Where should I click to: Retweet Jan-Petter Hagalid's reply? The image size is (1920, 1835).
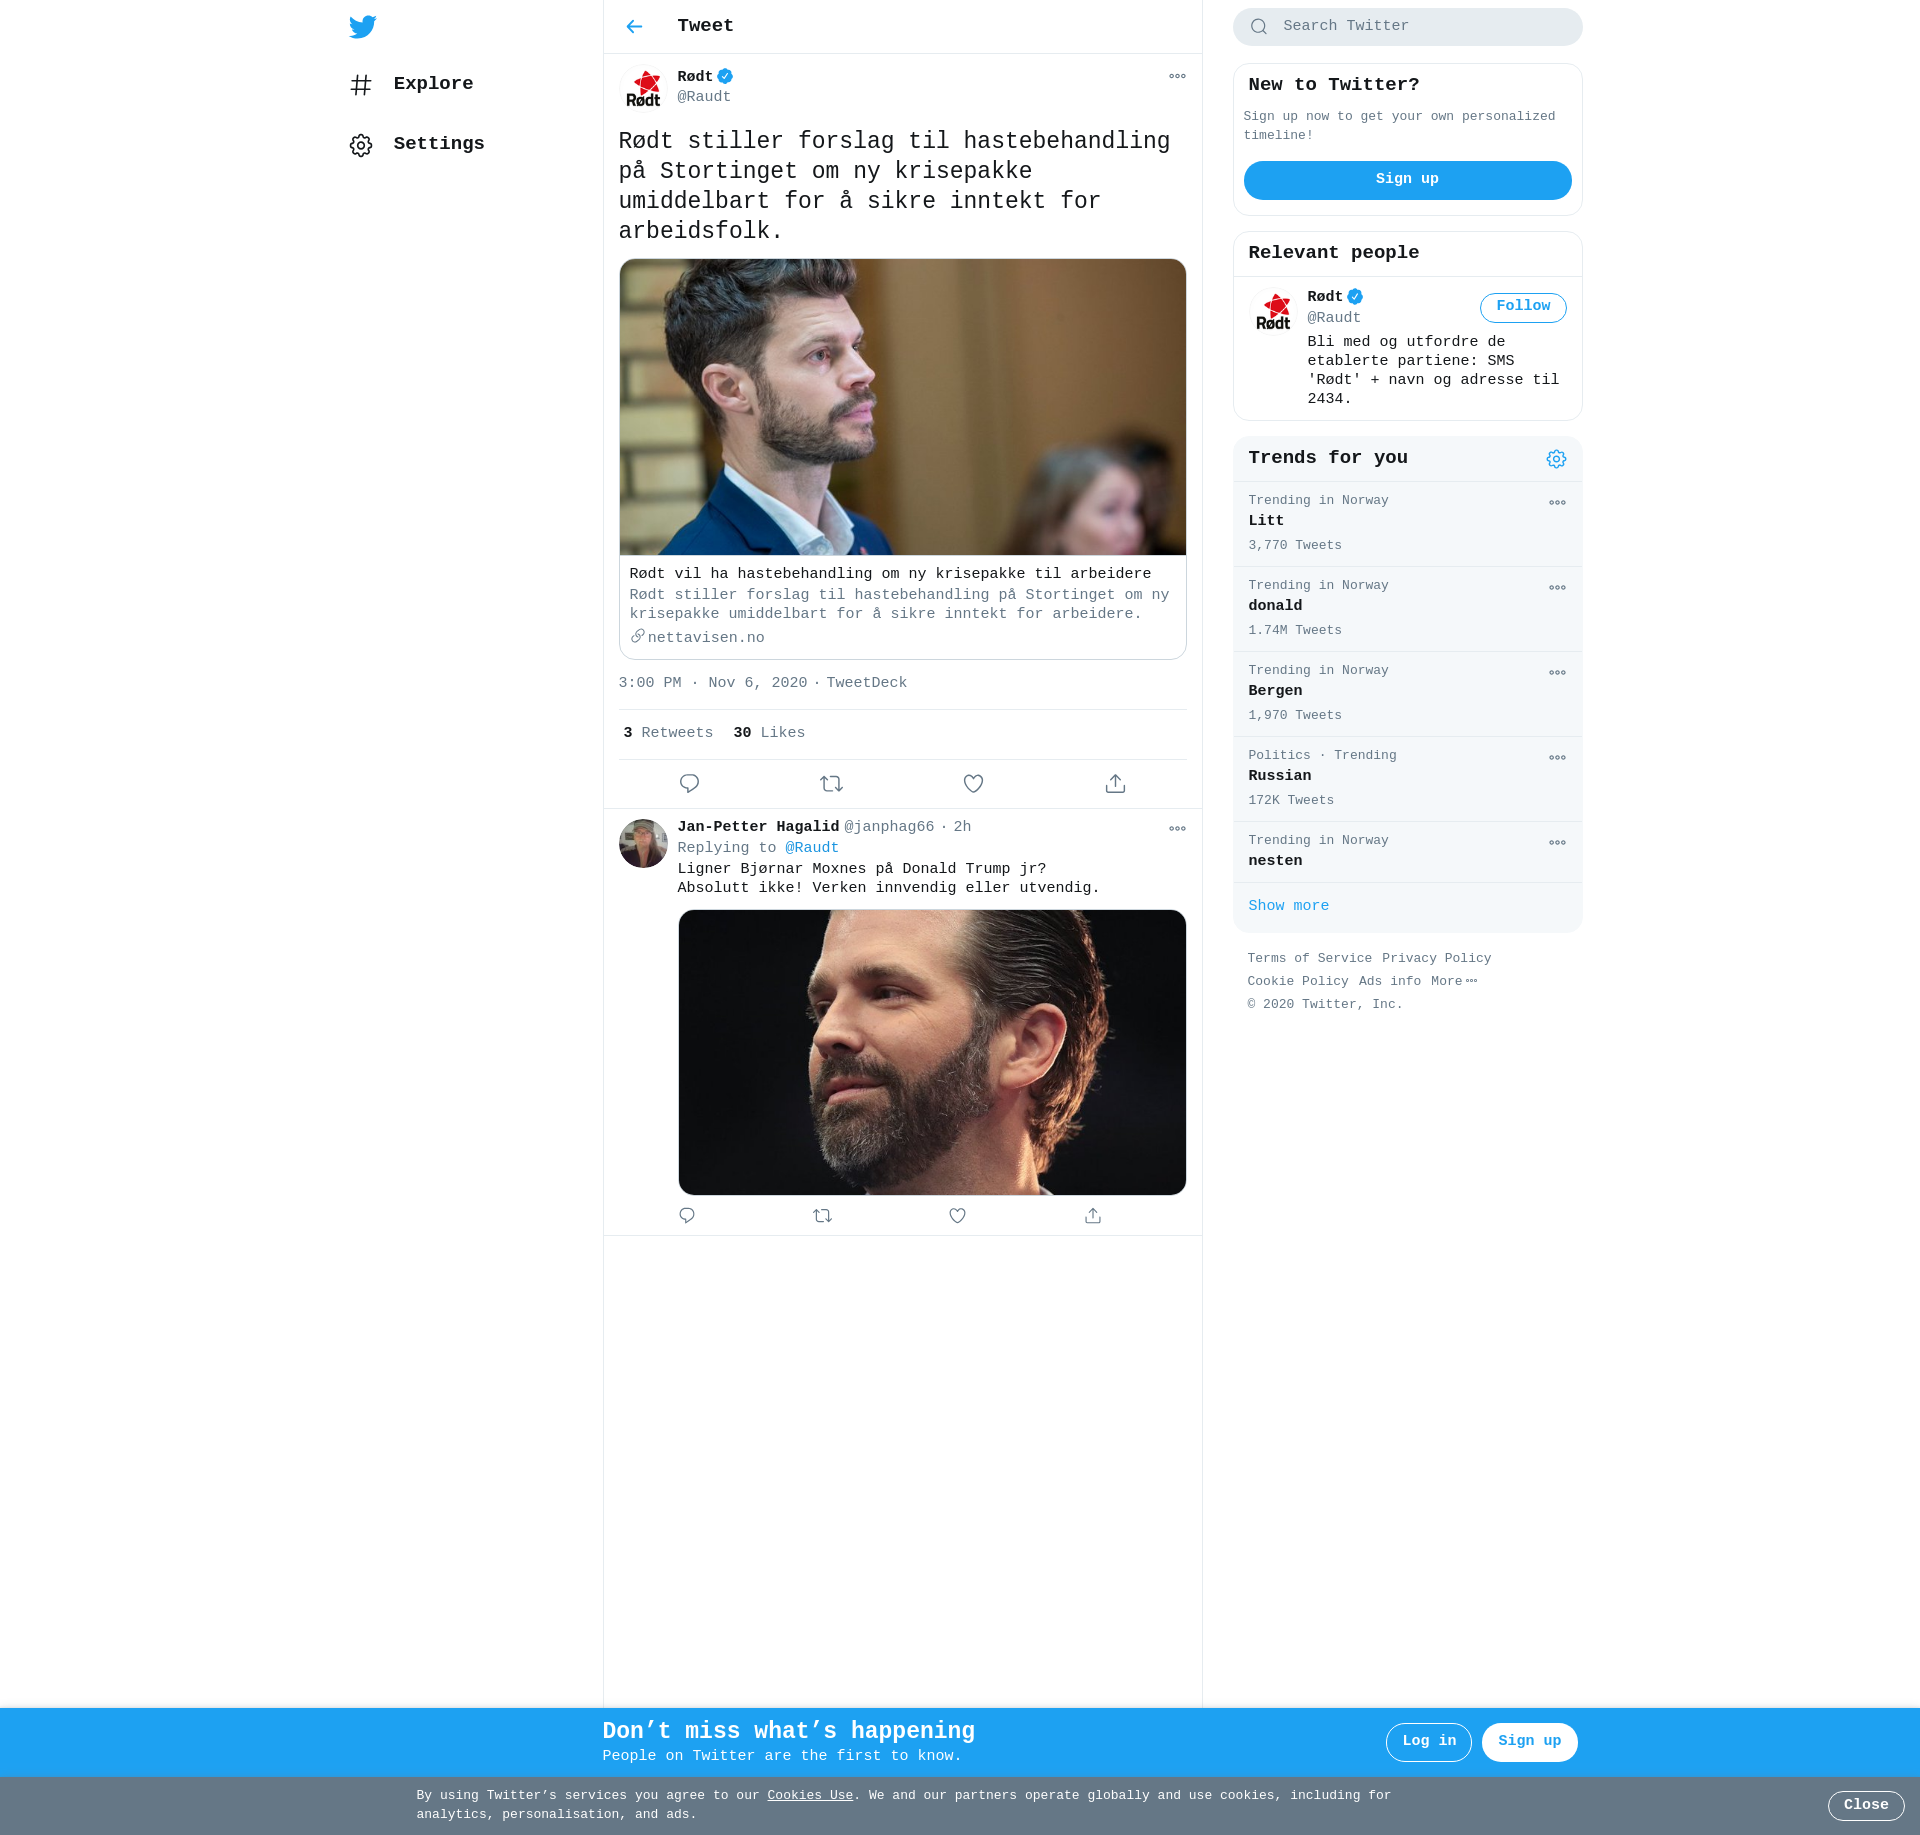822,1216
